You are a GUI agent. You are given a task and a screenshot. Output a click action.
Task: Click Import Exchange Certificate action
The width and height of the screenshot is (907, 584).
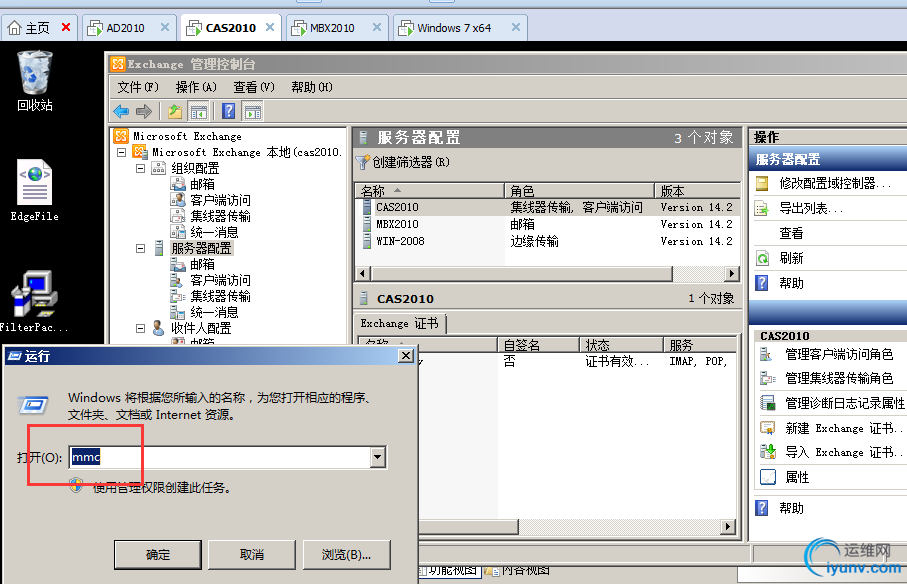pyautogui.click(x=843, y=452)
